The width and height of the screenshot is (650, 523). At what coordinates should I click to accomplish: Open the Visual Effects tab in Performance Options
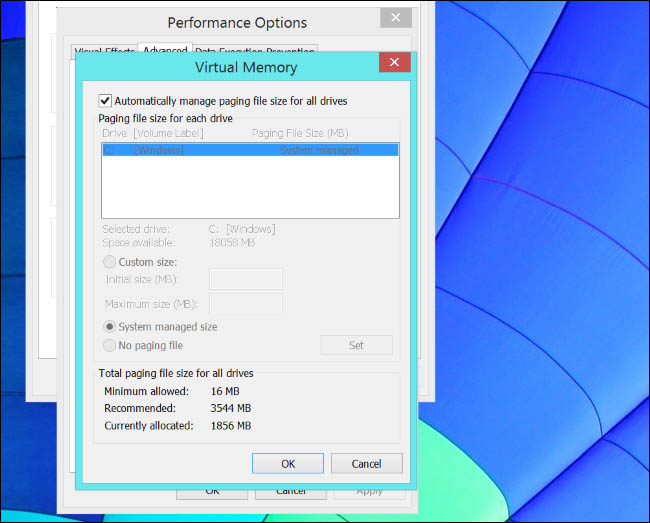click(x=104, y=50)
